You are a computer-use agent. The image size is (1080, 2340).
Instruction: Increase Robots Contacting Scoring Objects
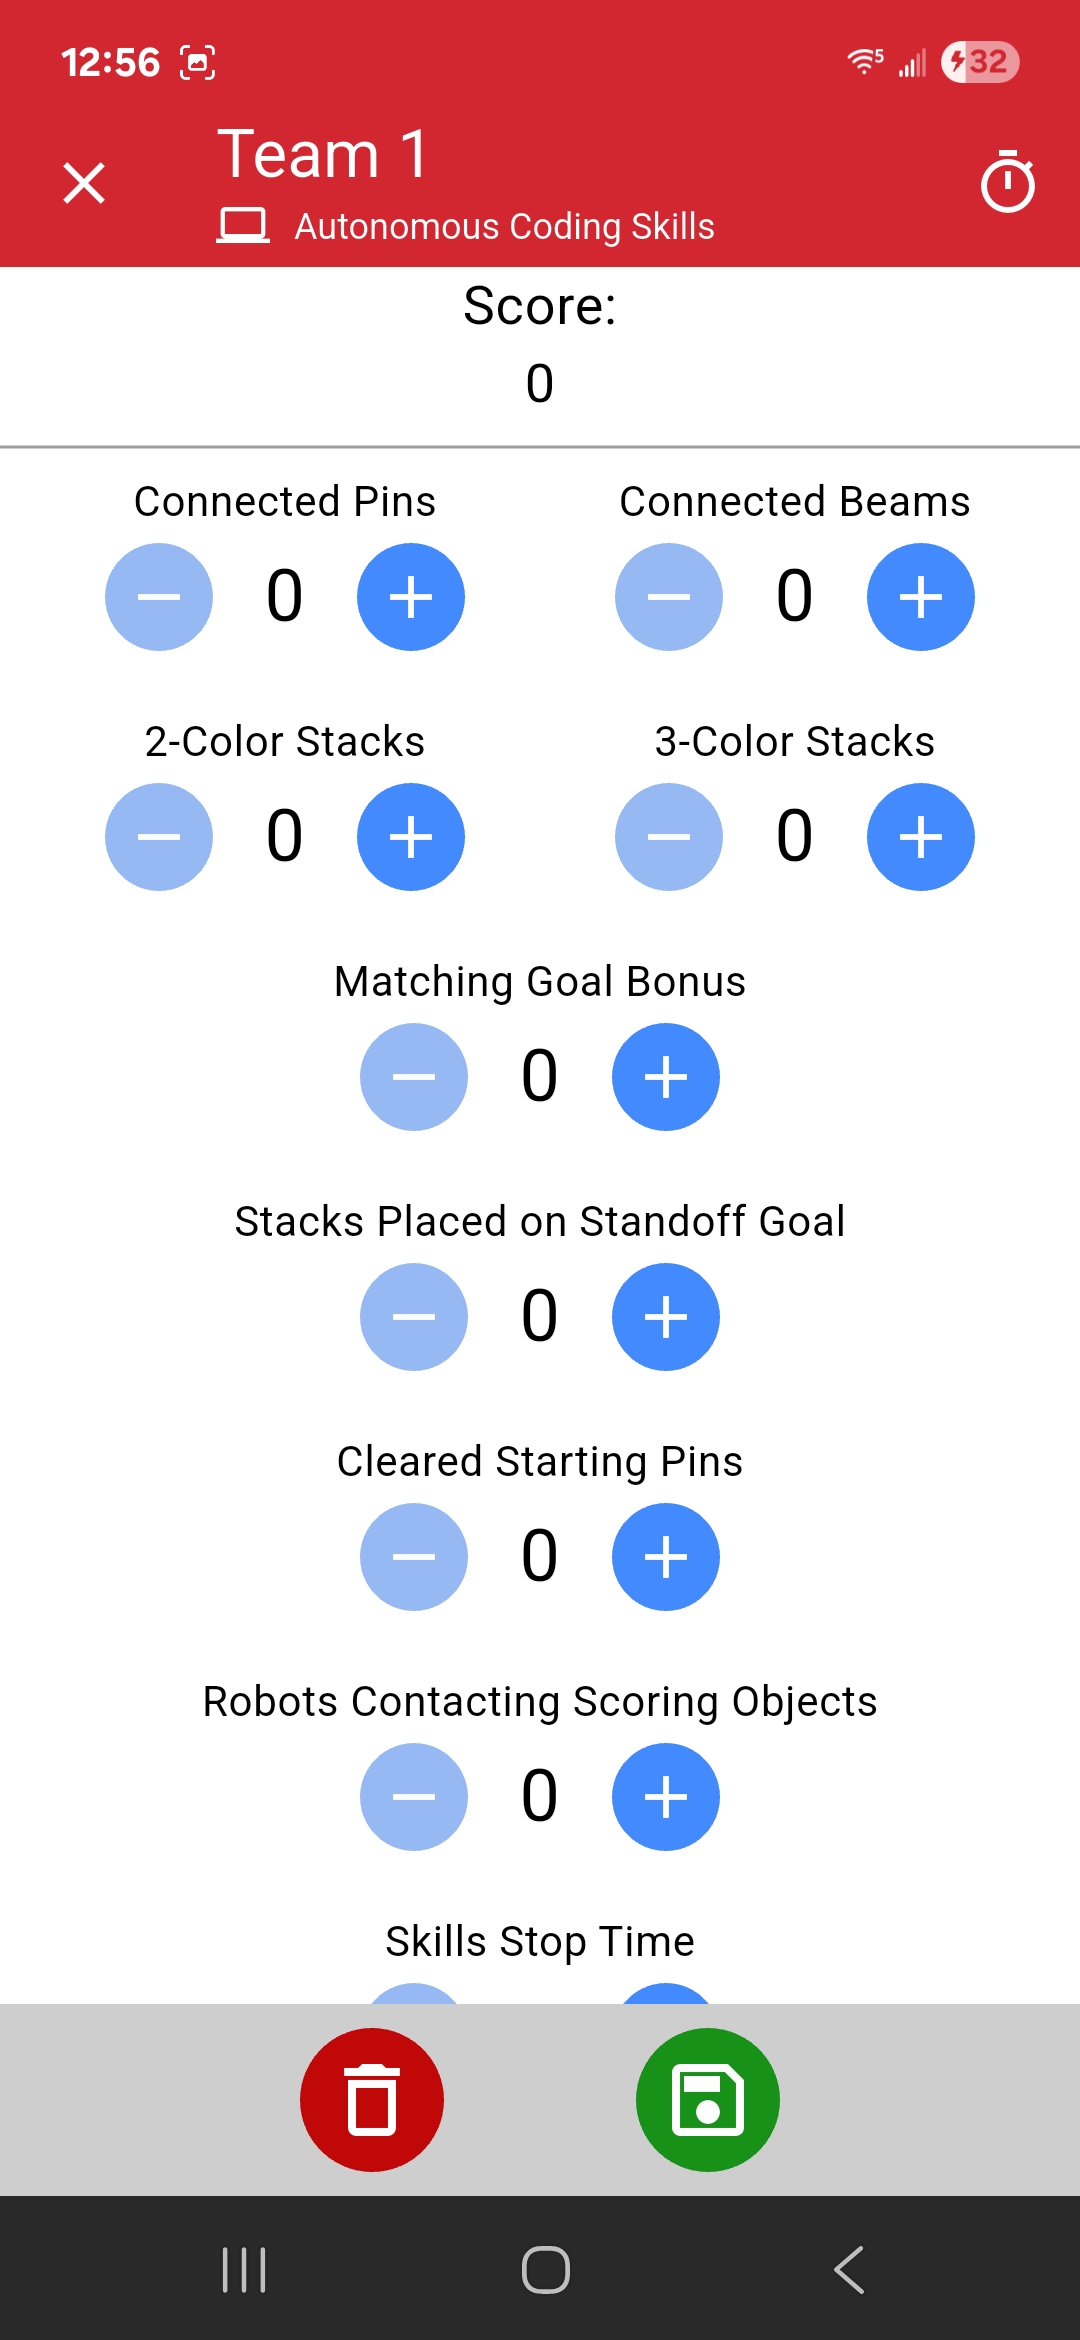click(666, 1797)
